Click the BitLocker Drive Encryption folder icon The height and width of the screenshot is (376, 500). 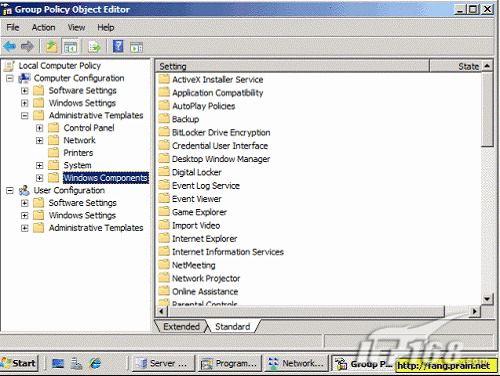pyautogui.click(x=164, y=132)
